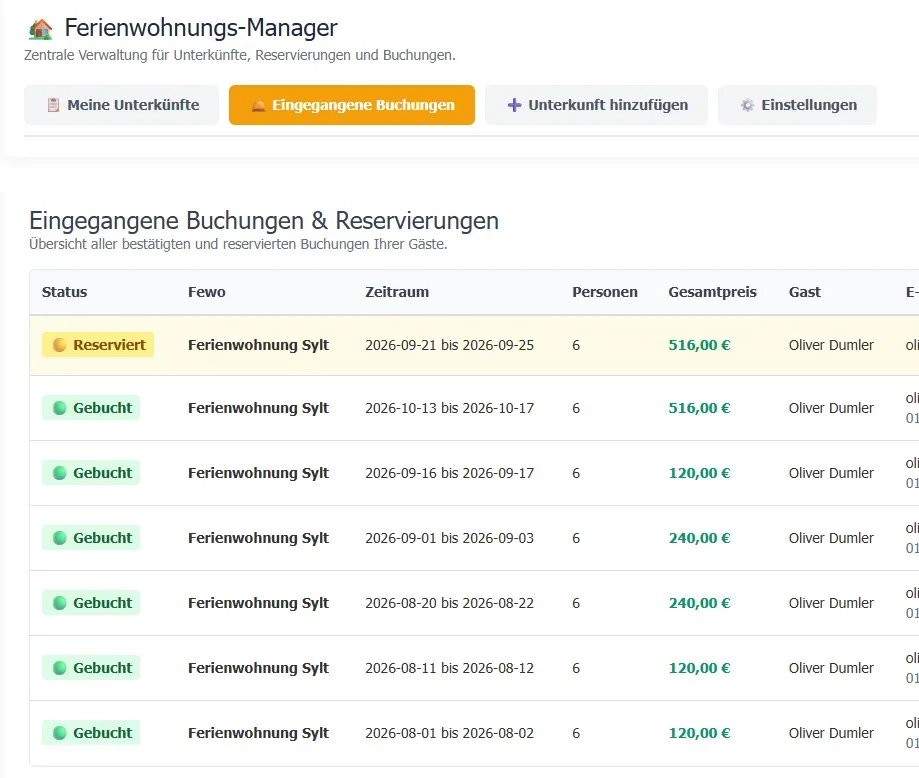919x778 pixels.
Task: Click the house logo icon
Action: click(x=40, y=29)
